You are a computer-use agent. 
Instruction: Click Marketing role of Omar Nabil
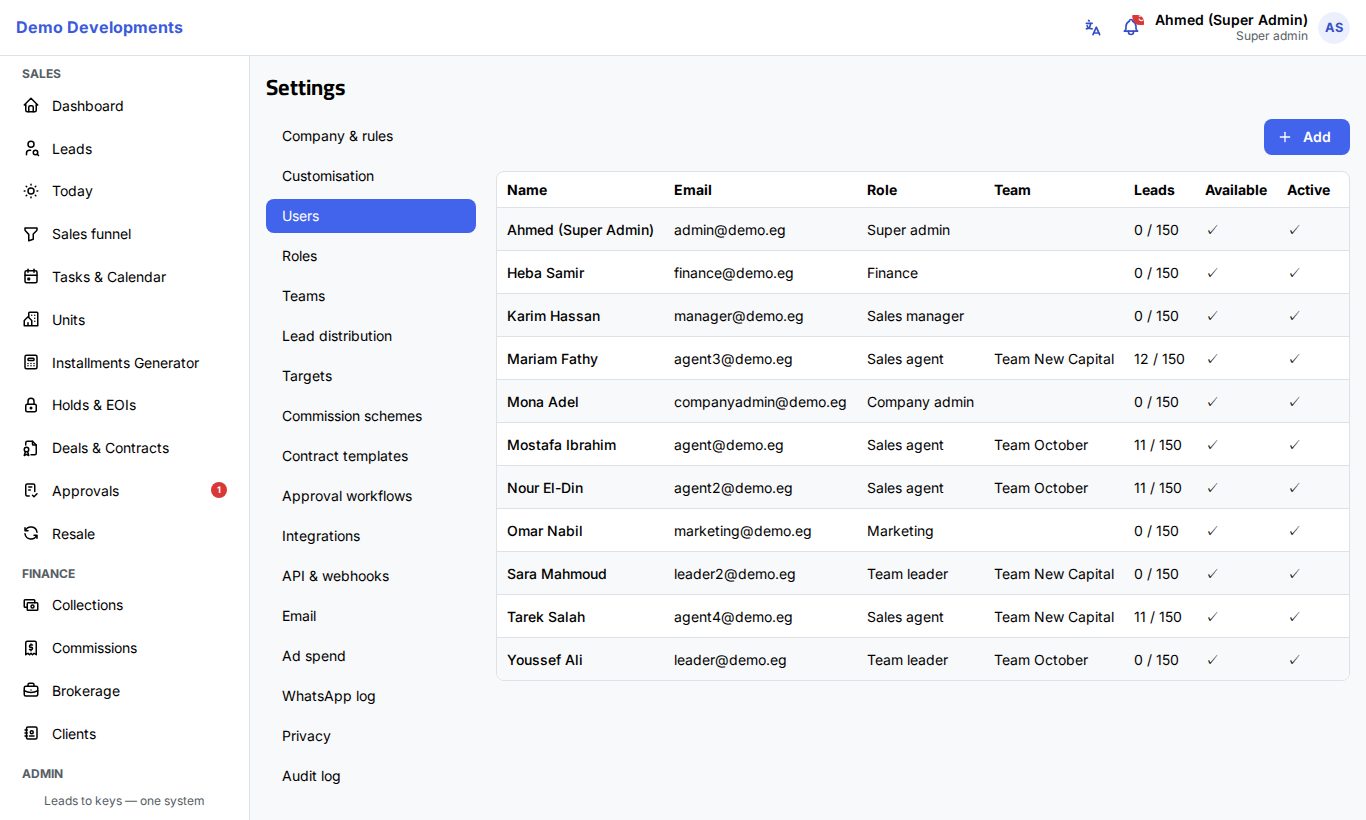point(900,531)
